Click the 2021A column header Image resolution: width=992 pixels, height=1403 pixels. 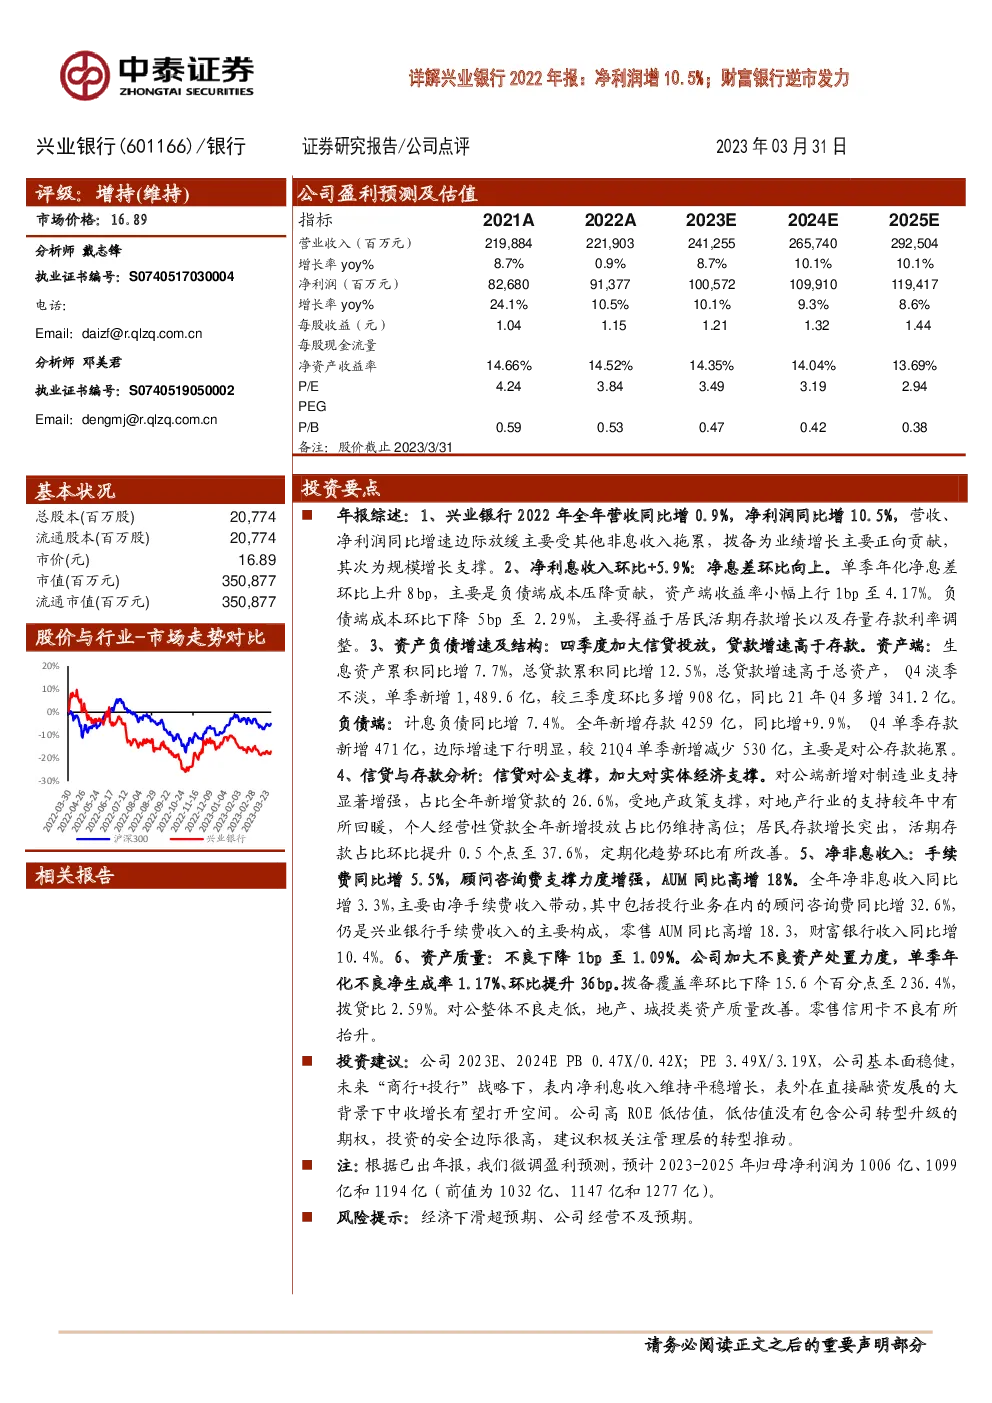pyautogui.click(x=508, y=220)
